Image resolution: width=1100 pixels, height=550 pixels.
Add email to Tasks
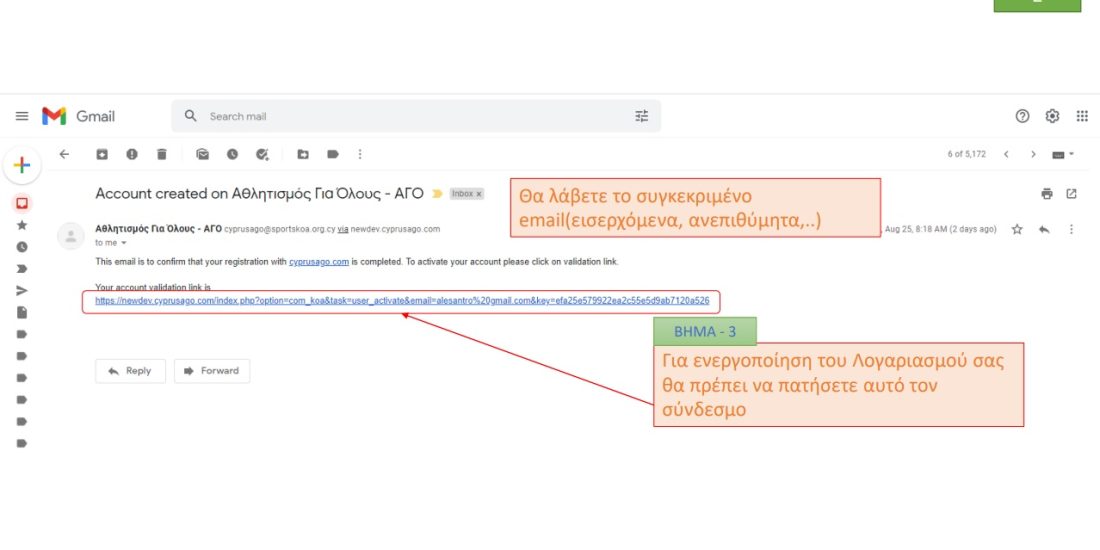click(262, 154)
